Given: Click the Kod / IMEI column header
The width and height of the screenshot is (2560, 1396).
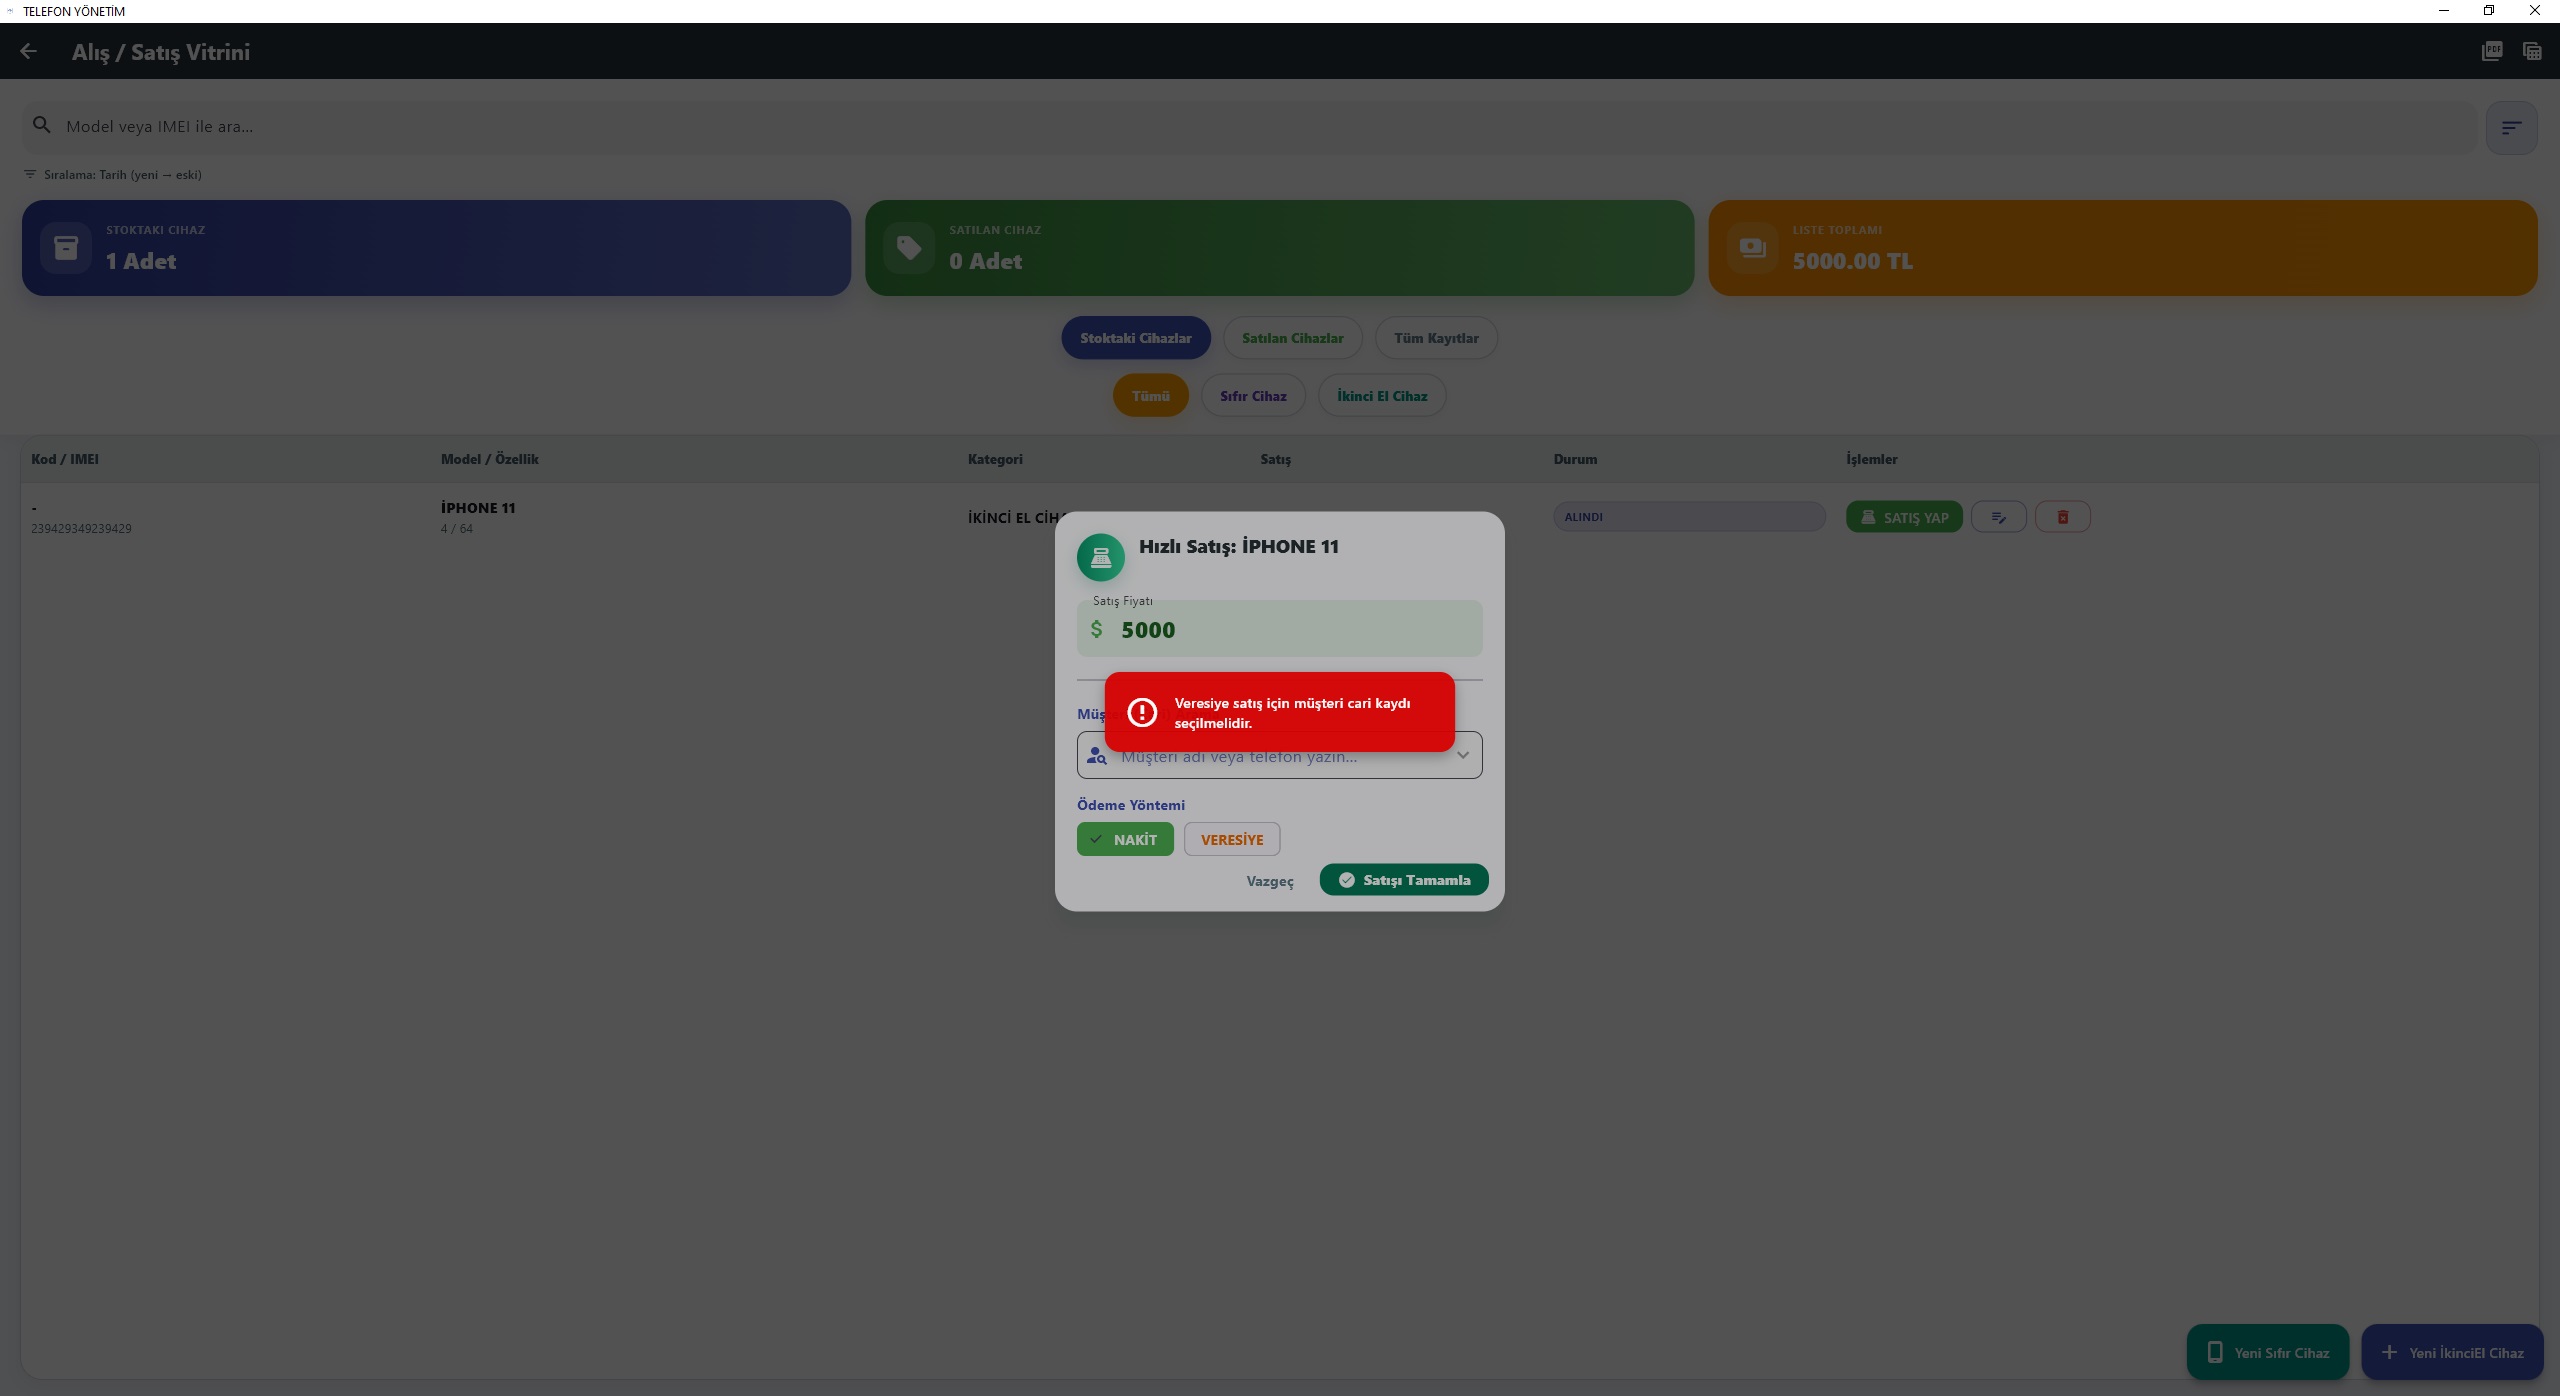Looking at the screenshot, I should click(65, 459).
